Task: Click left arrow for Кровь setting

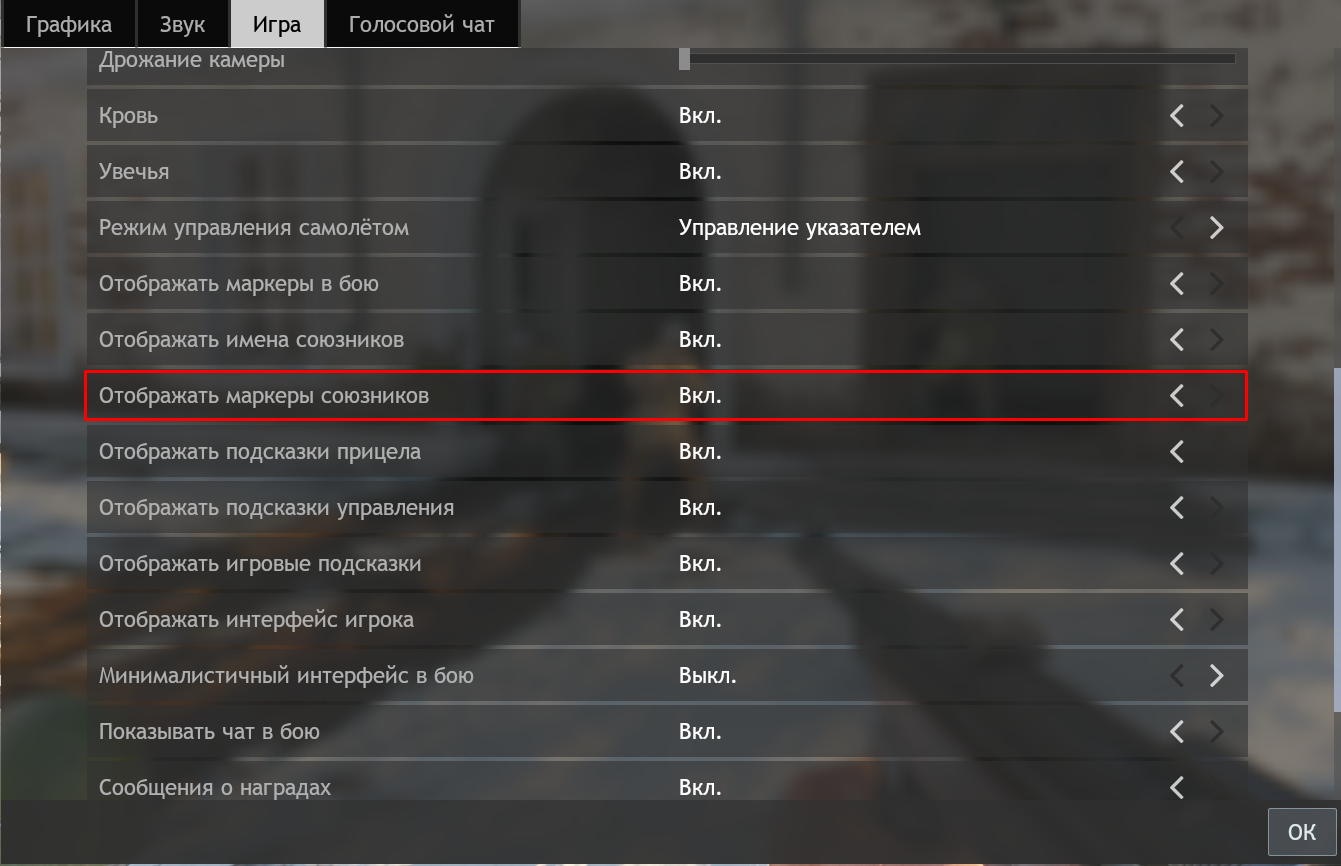Action: coord(1177,116)
